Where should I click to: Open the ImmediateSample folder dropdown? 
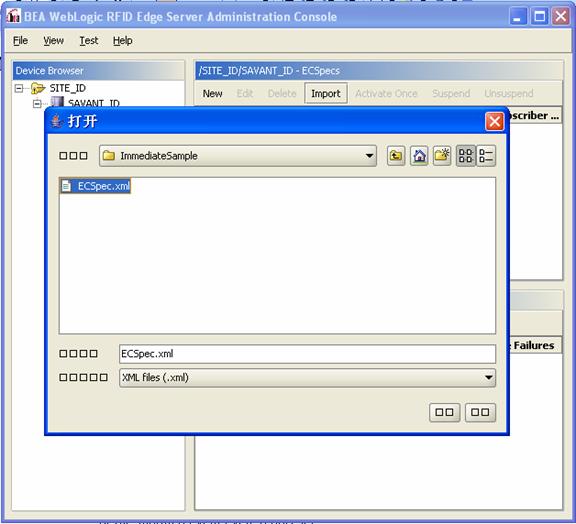click(x=238, y=156)
